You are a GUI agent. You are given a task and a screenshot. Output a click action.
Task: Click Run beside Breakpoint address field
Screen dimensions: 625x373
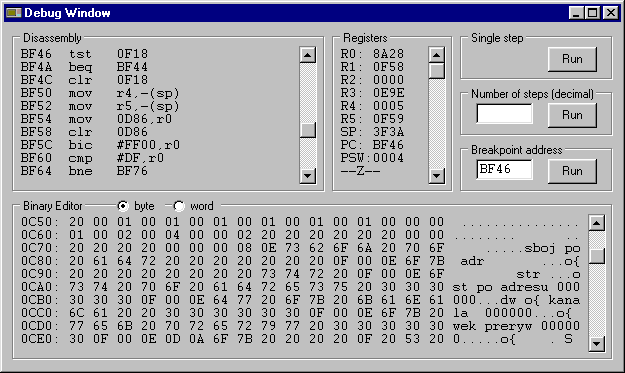(572, 171)
